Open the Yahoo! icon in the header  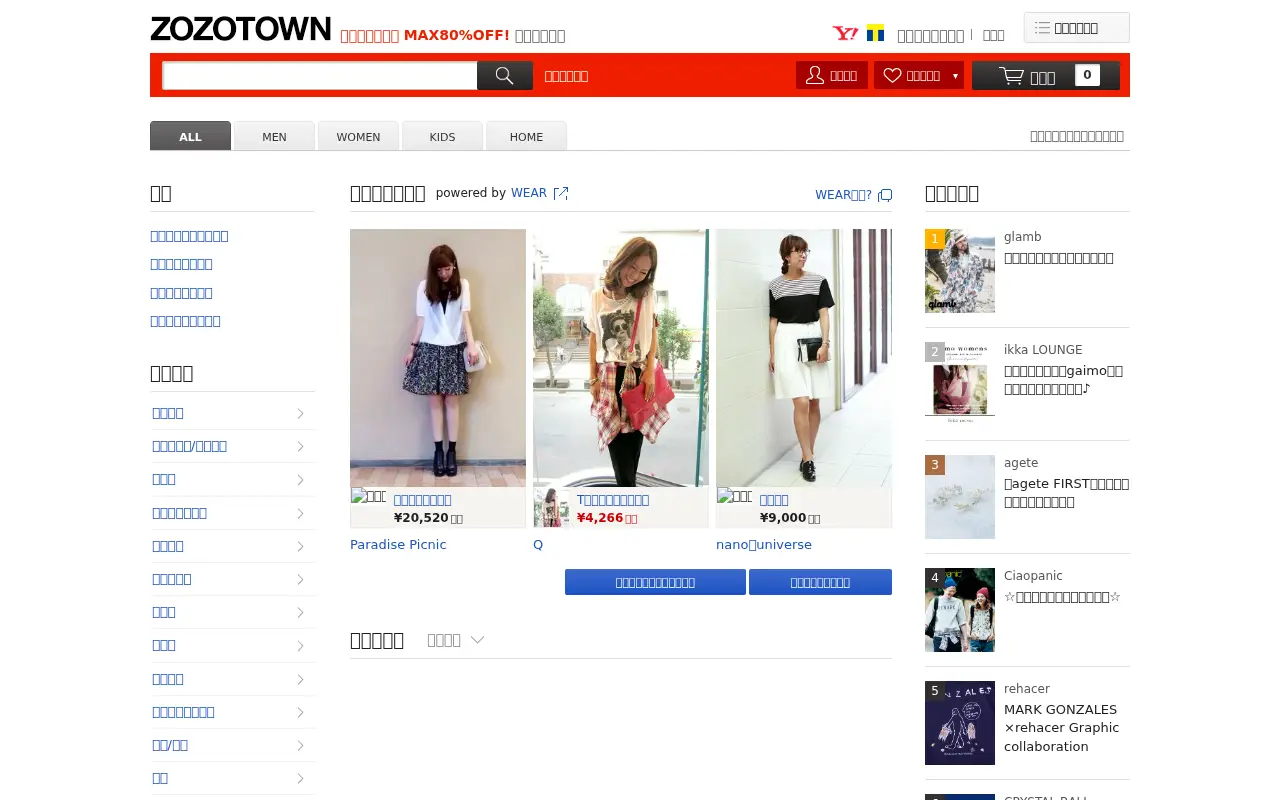(x=845, y=34)
